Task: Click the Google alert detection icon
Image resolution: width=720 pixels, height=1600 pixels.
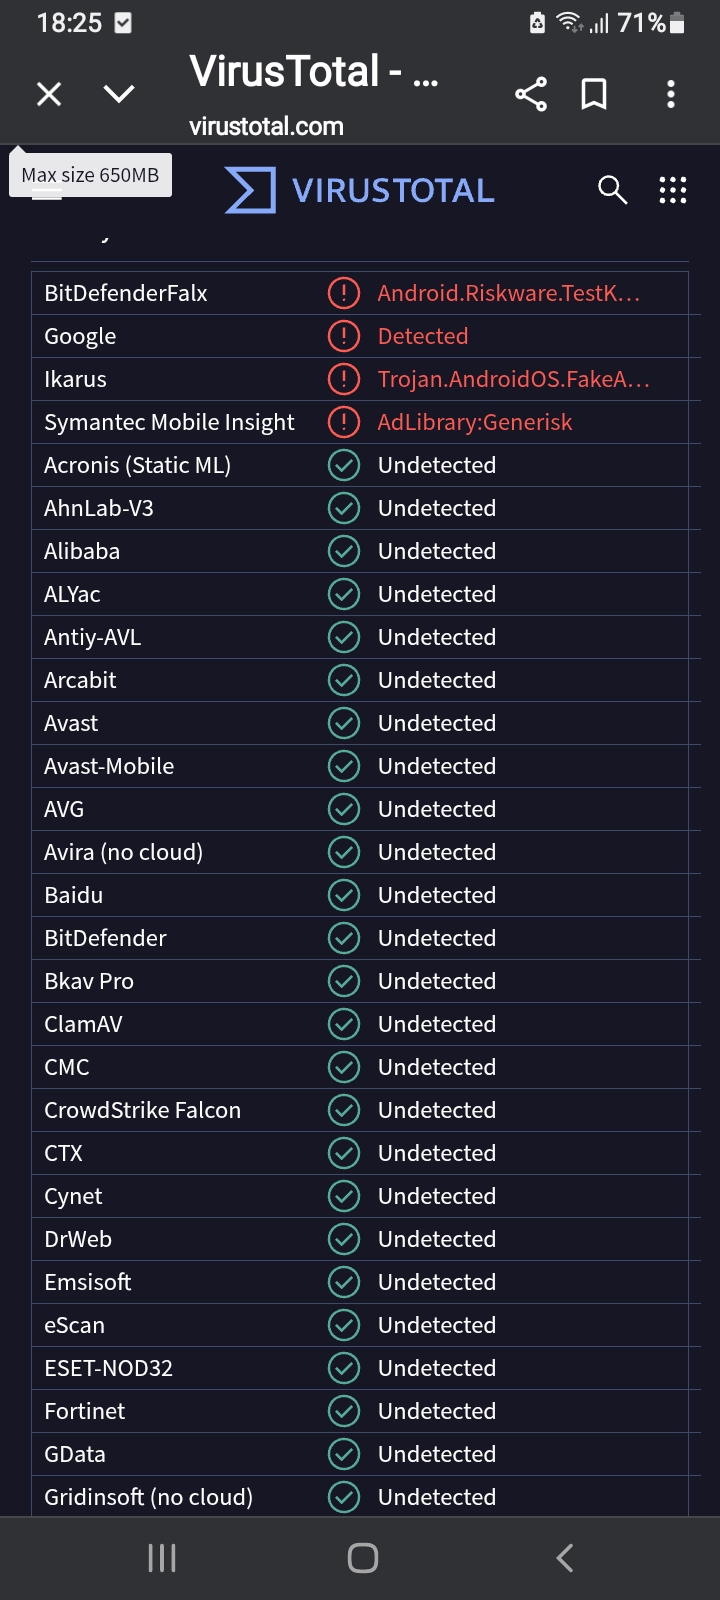Action: 344,336
